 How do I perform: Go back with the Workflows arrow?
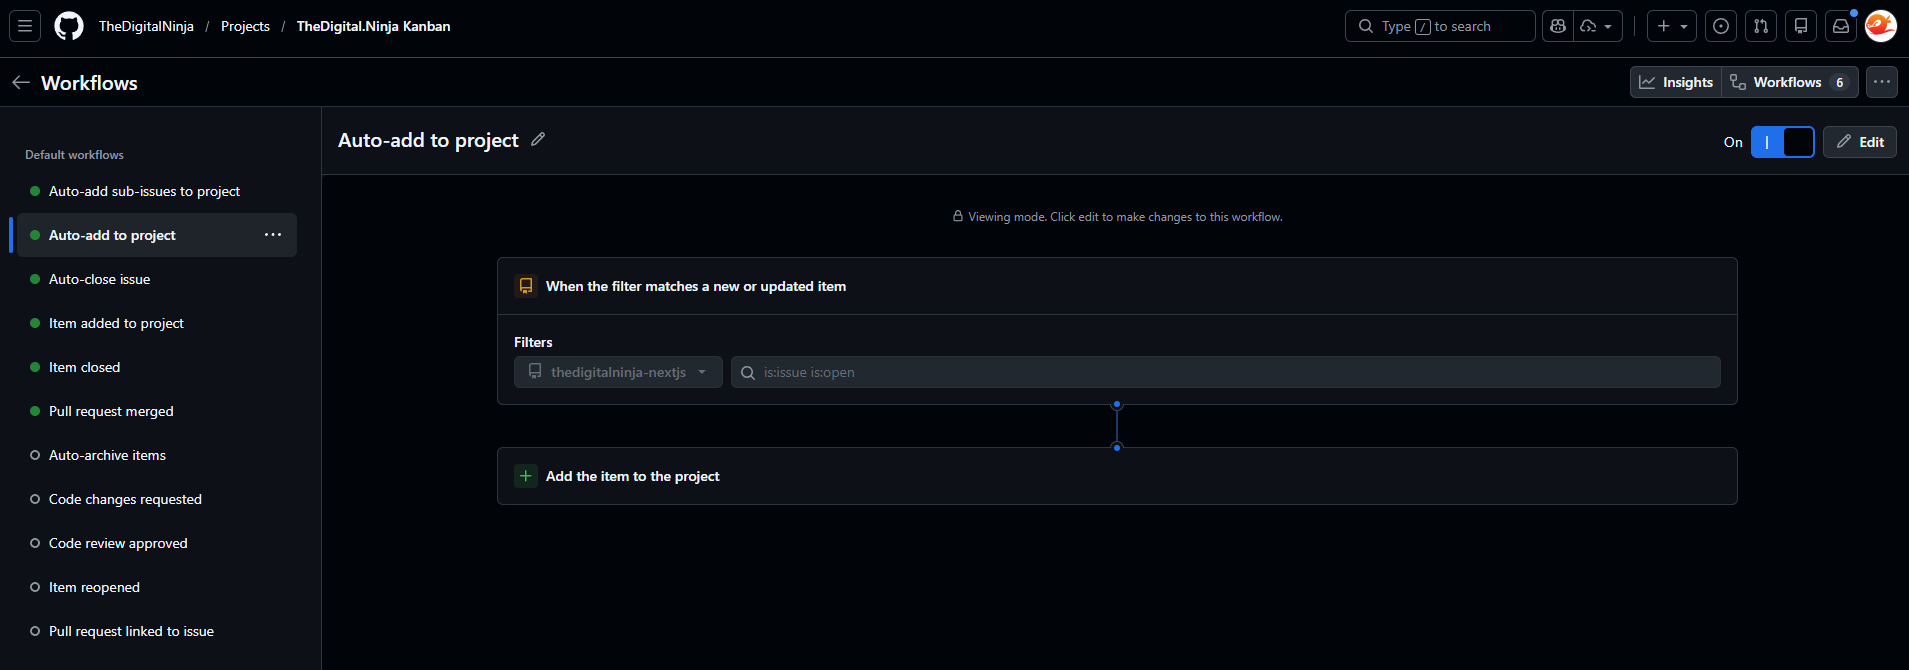pos(21,82)
